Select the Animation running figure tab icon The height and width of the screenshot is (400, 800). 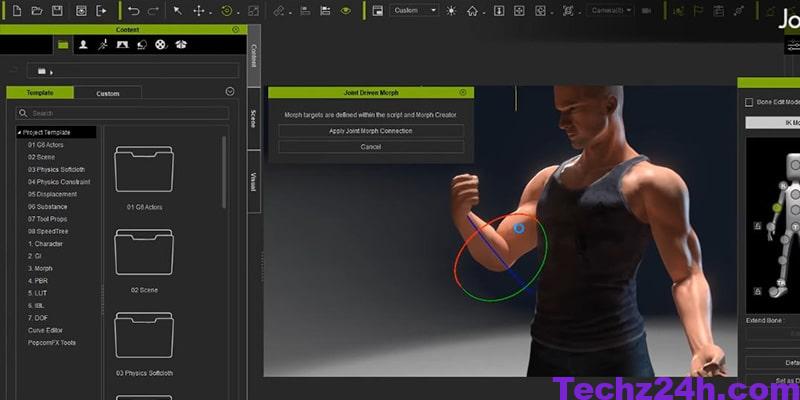coord(103,45)
